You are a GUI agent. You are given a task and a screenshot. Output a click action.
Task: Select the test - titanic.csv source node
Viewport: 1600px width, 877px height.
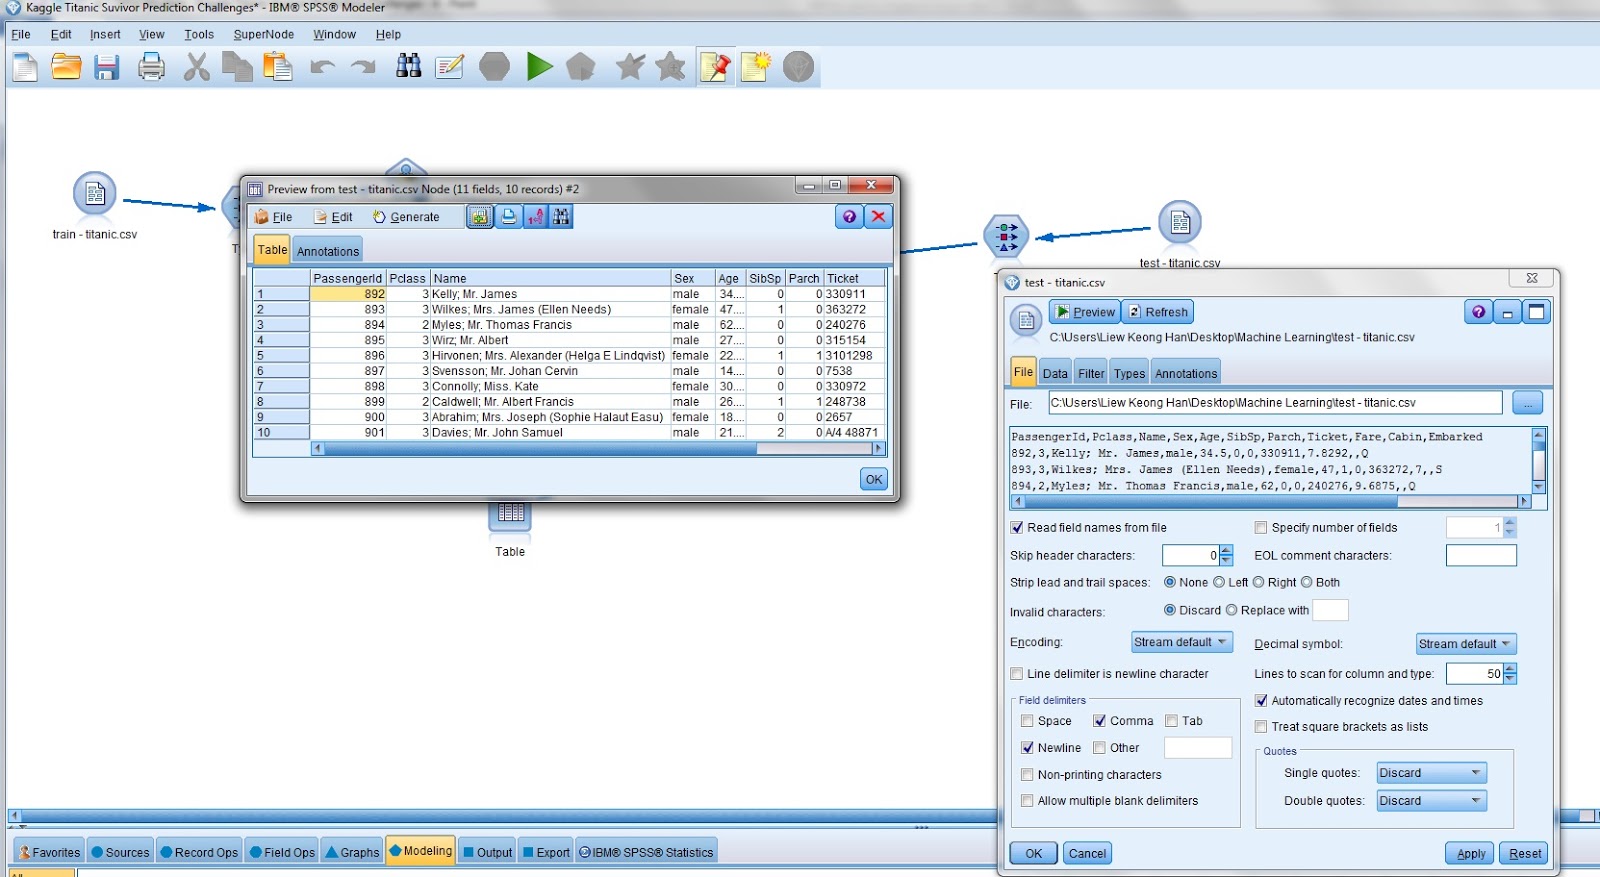coord(1180,222)
